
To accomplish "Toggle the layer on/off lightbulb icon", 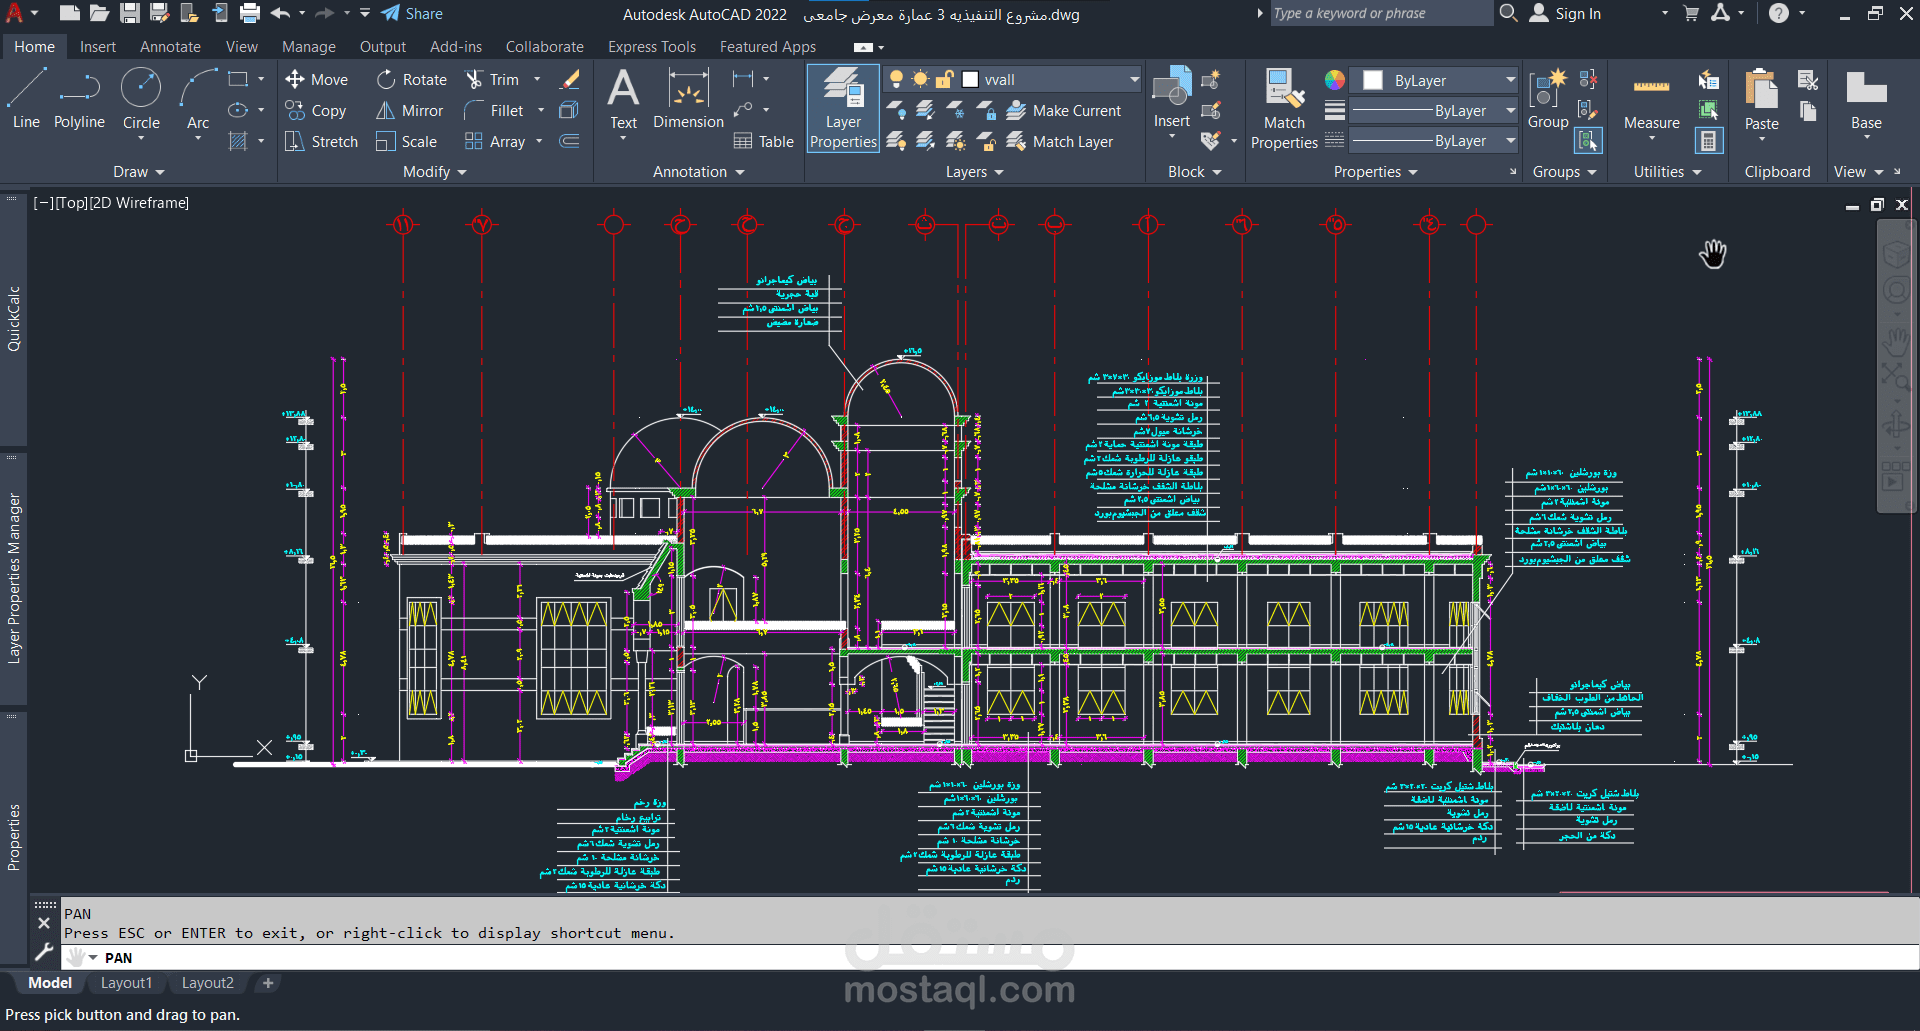I will tap(896, 80).
